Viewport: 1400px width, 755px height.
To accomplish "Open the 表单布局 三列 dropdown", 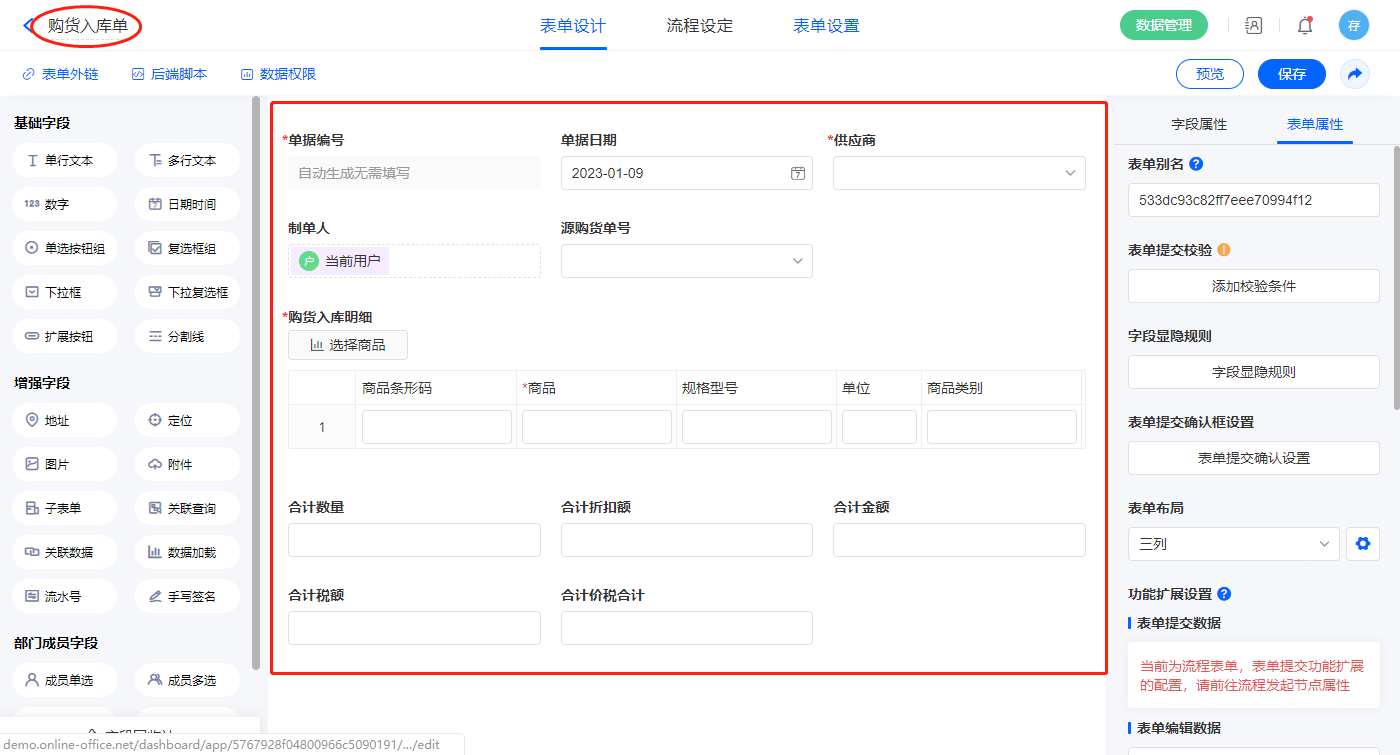I will (1233, 544).
